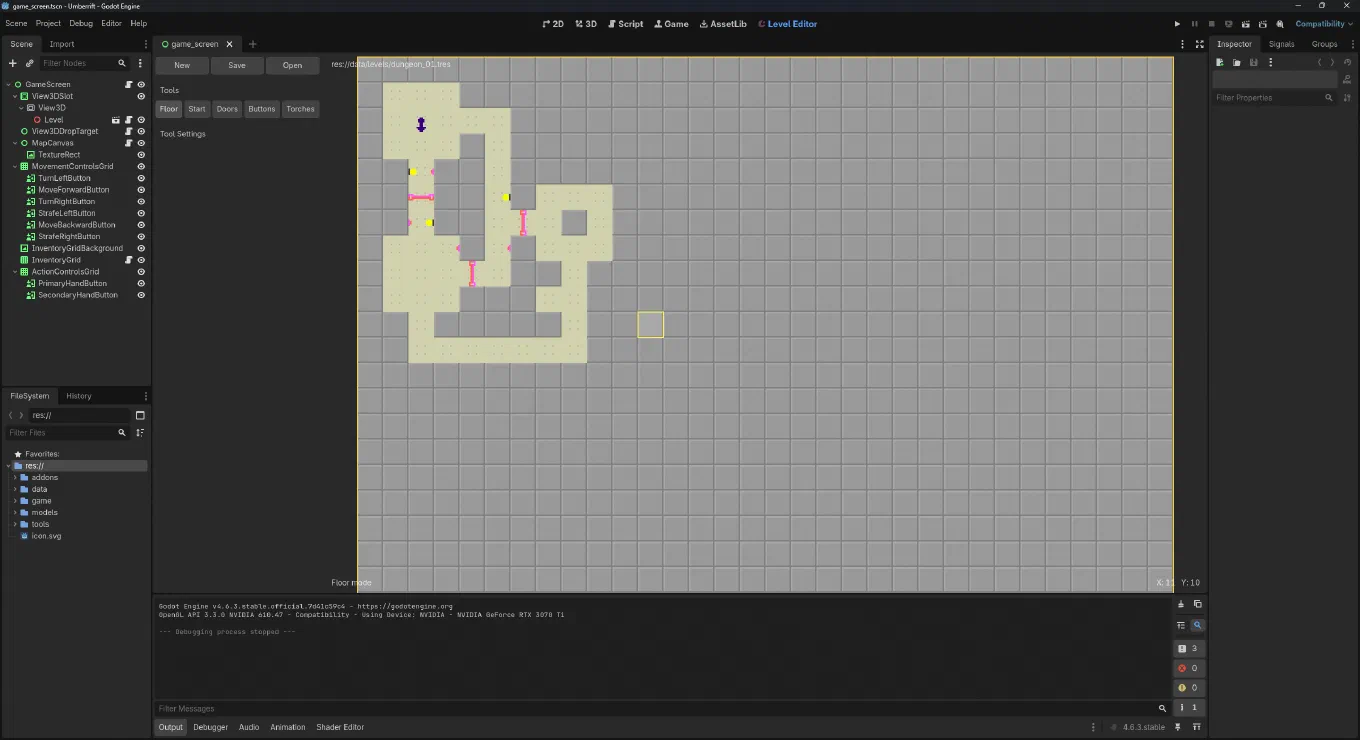Open script attached to GameScreen node
This screenshot has width=1360, height=740.
tap(129, 85)
